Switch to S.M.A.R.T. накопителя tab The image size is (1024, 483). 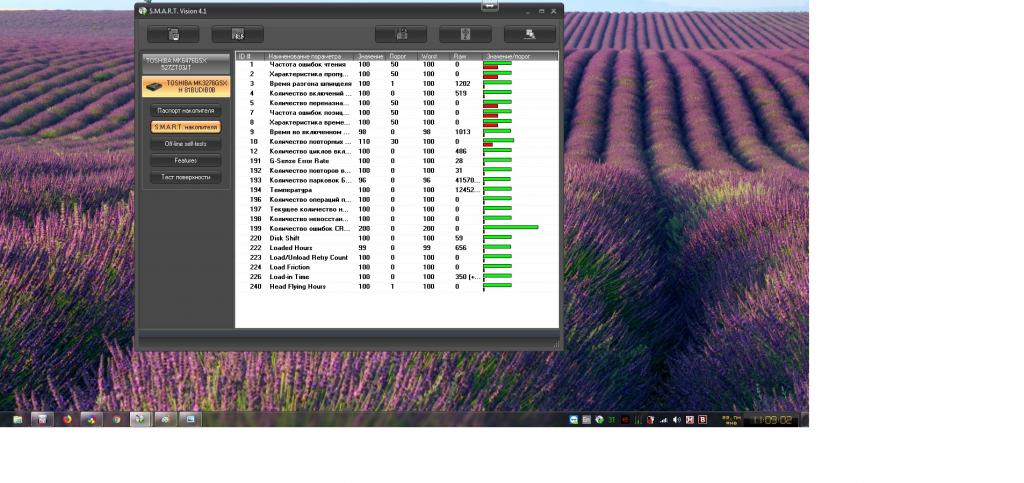click(x=185, y=127)
